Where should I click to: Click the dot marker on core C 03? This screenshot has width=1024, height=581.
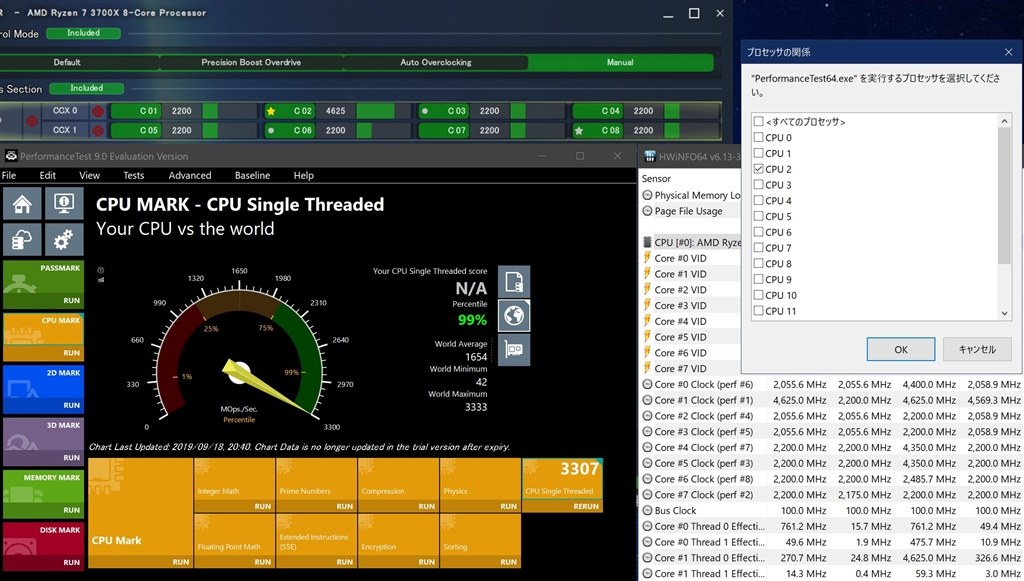pyautogui.click(x=425, y=111)
